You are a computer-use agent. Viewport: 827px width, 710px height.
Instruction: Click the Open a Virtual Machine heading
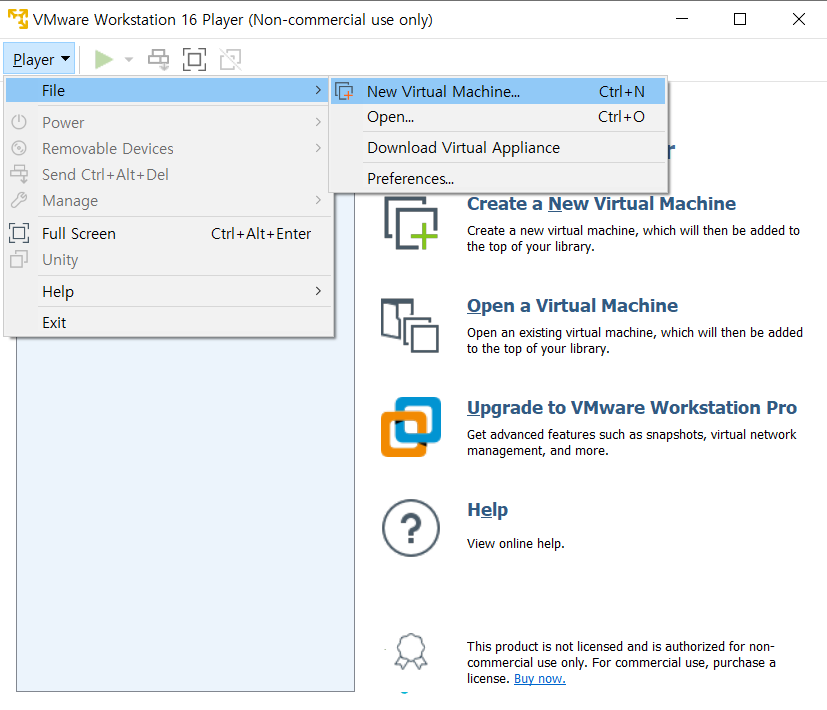pyautogui.click(x=572, y=306)
